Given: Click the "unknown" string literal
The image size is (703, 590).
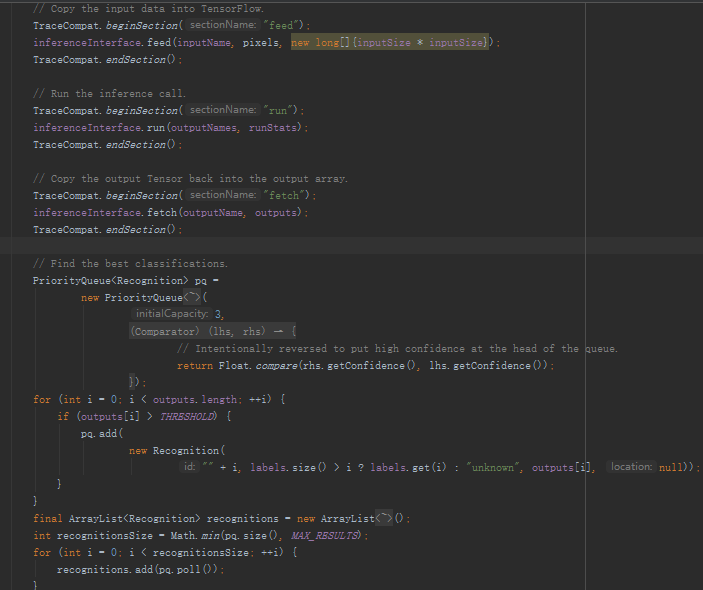Looking at the screenshot, I should pos(492,468).
